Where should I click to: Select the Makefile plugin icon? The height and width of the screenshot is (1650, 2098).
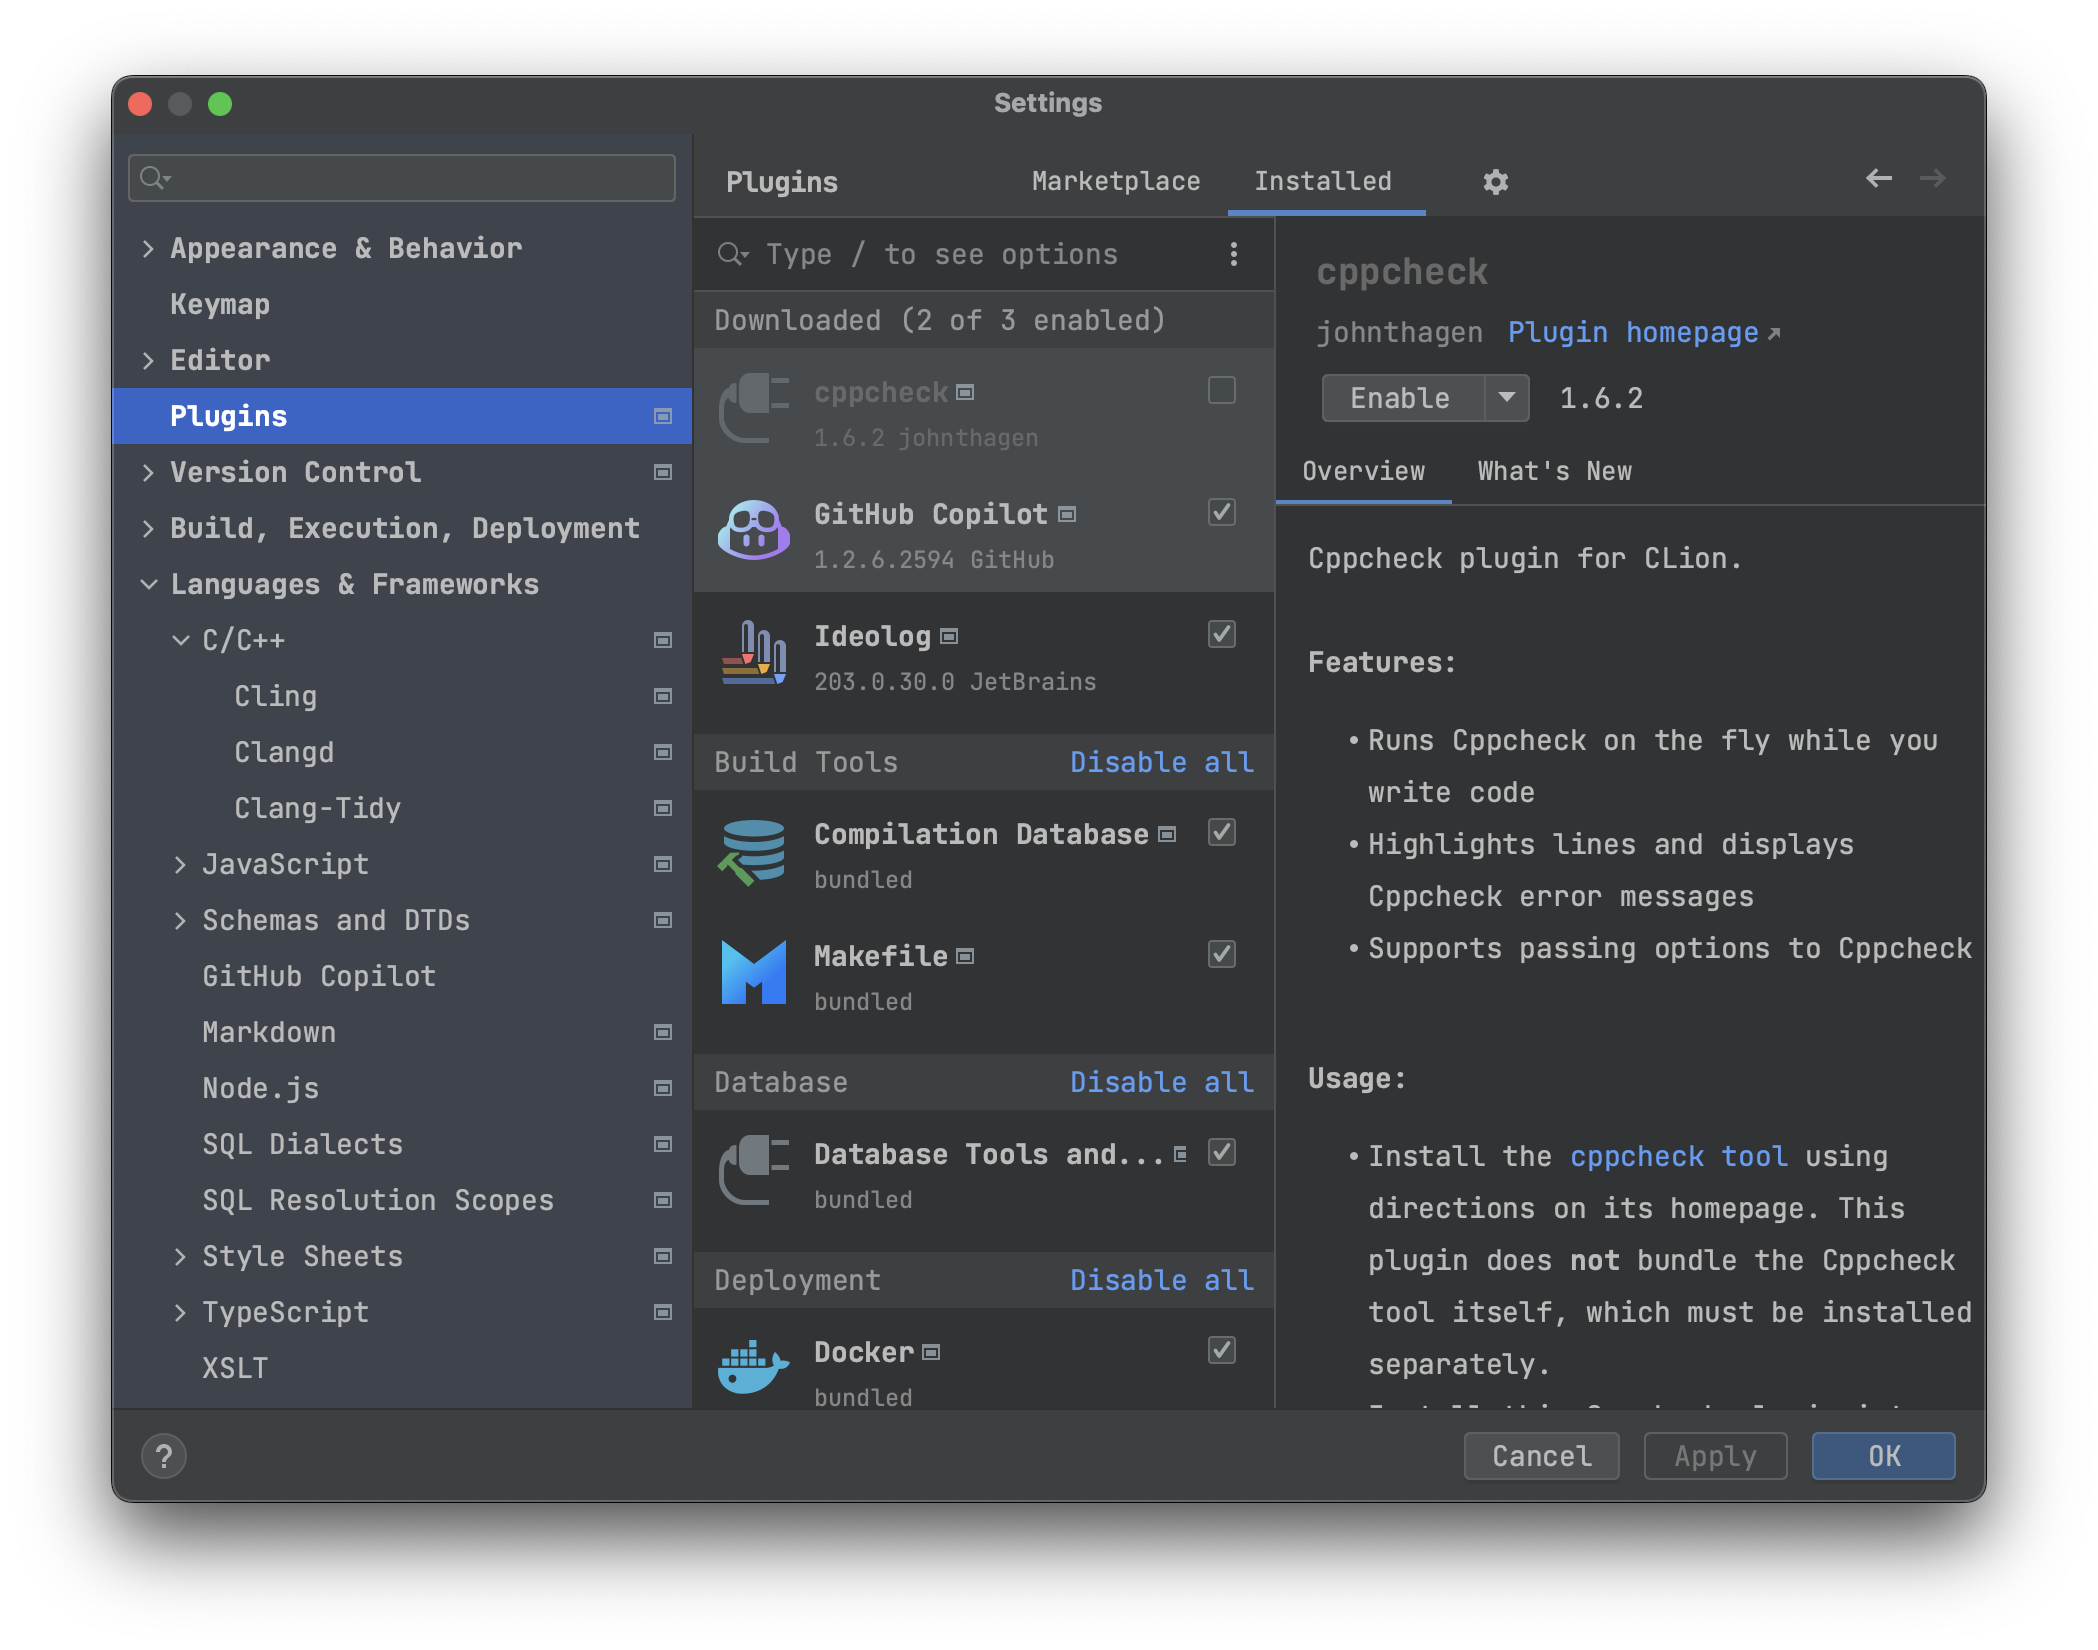753,973
